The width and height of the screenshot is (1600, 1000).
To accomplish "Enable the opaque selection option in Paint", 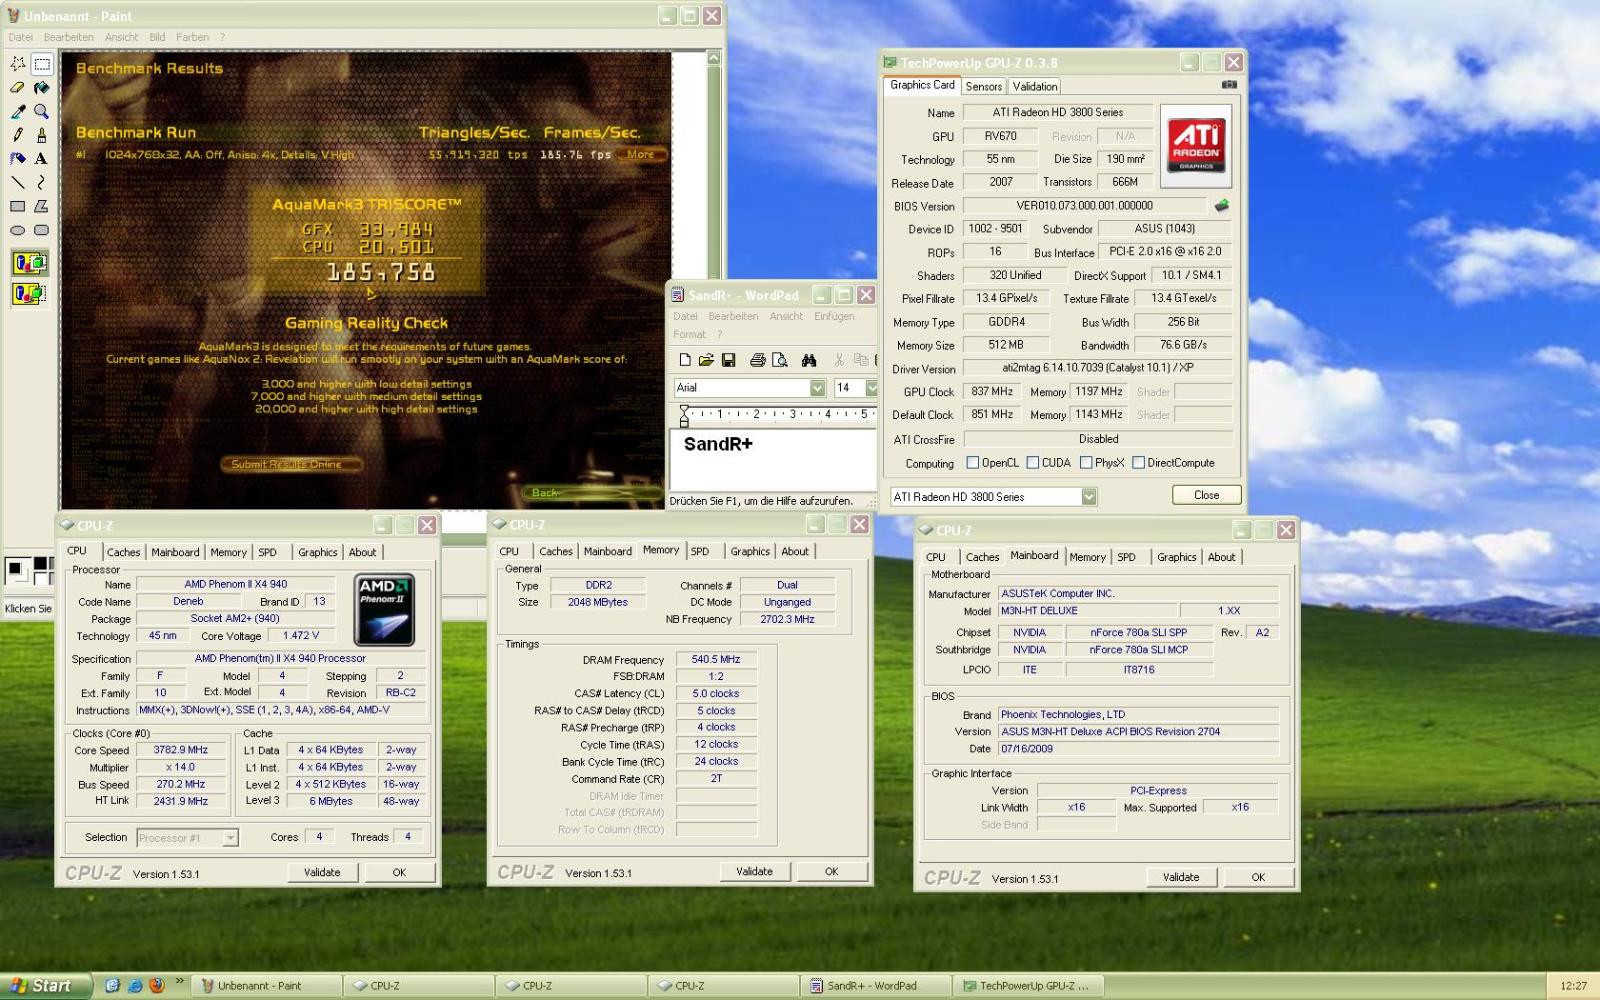I will [x=30, y=264].
